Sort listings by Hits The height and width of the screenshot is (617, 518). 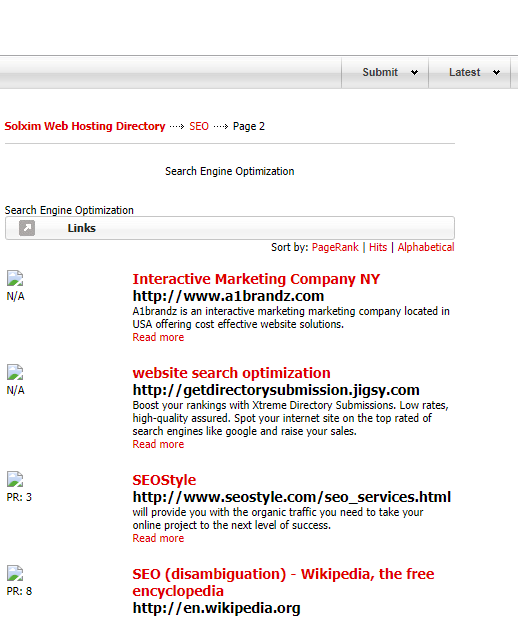point(378,247)
